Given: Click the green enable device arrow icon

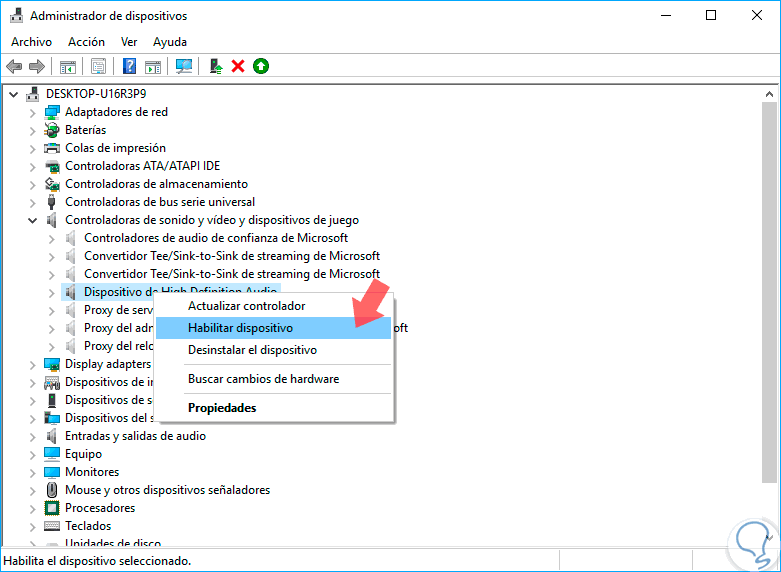Looking at the screenshot, I should click(x=260, y=66).
